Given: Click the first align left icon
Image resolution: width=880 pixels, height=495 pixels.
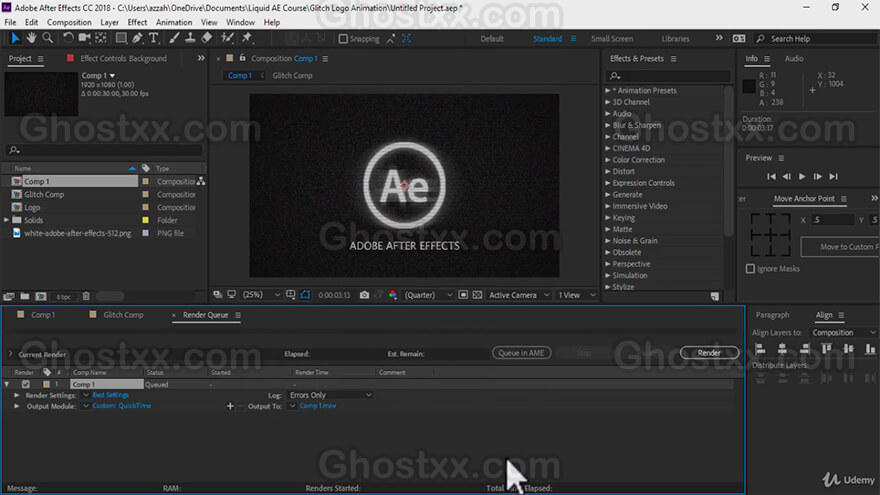Looking at the screenshot, I should point(760,349).
